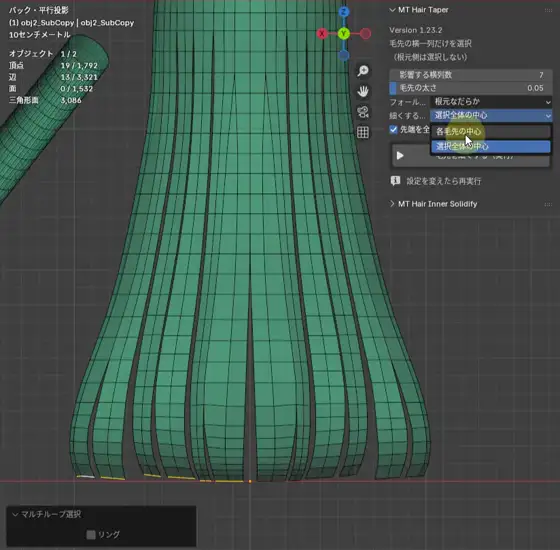Click the '(根元側は選択しない)' text
The width and height of the screenshot is (560, 550).
pos(430,57)
